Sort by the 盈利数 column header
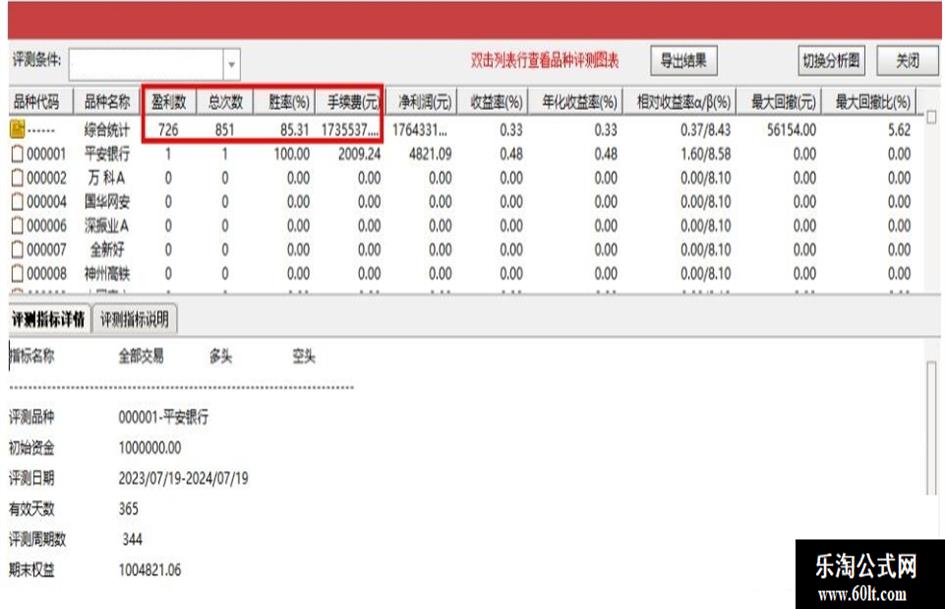 (x=169, y=102)
